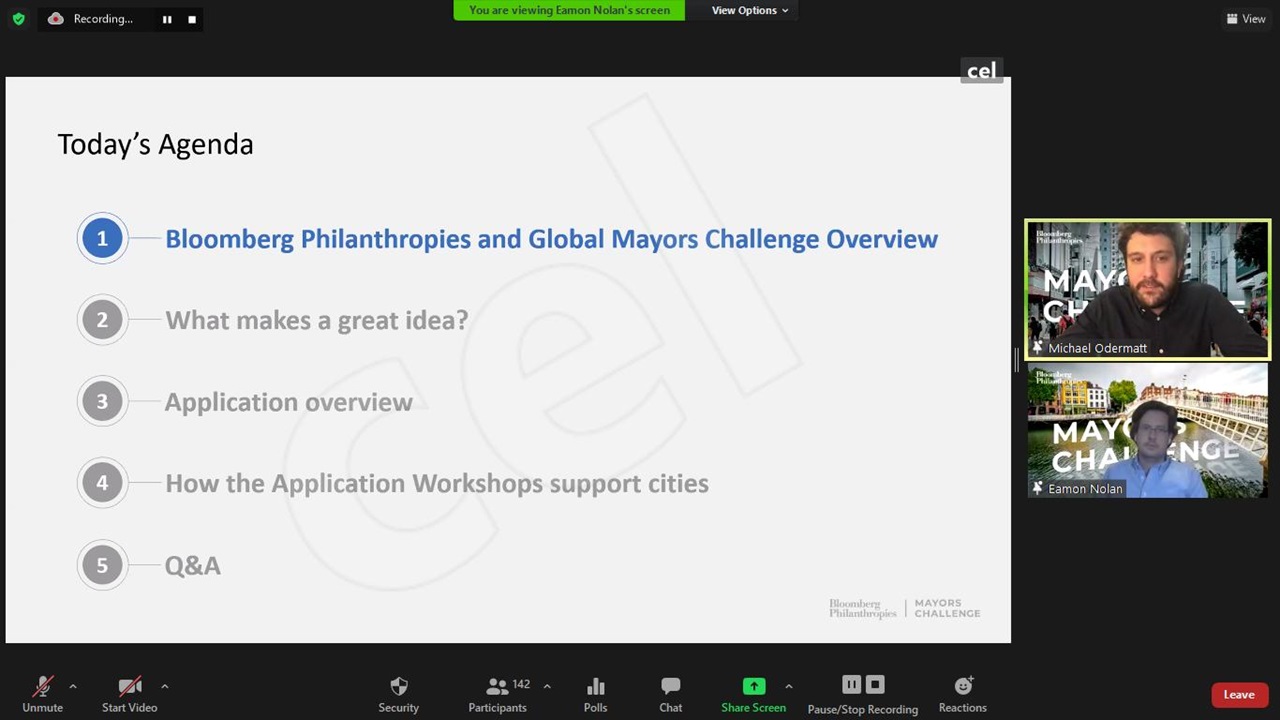
Task: Click agenda text "Application overview"
Action: 288,402
